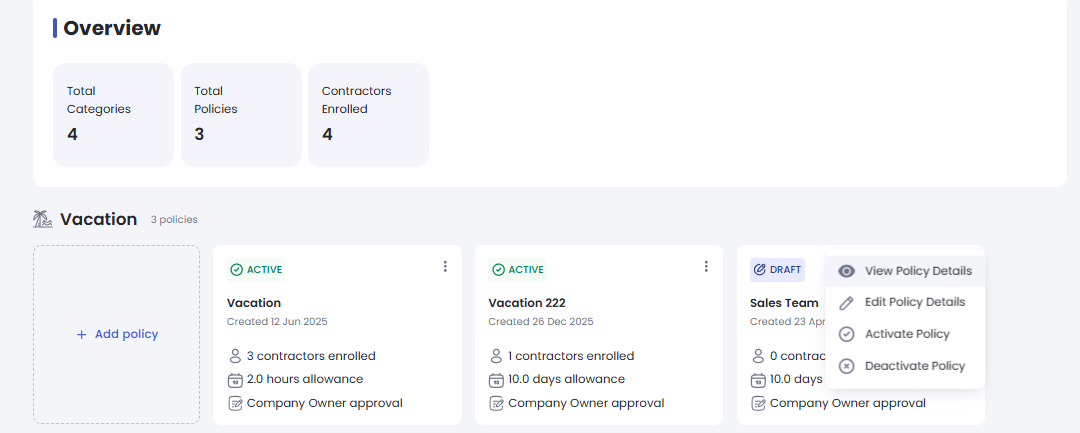Click the checkmark circle Activate icon

pyautogui.click(x=846, y=334)
